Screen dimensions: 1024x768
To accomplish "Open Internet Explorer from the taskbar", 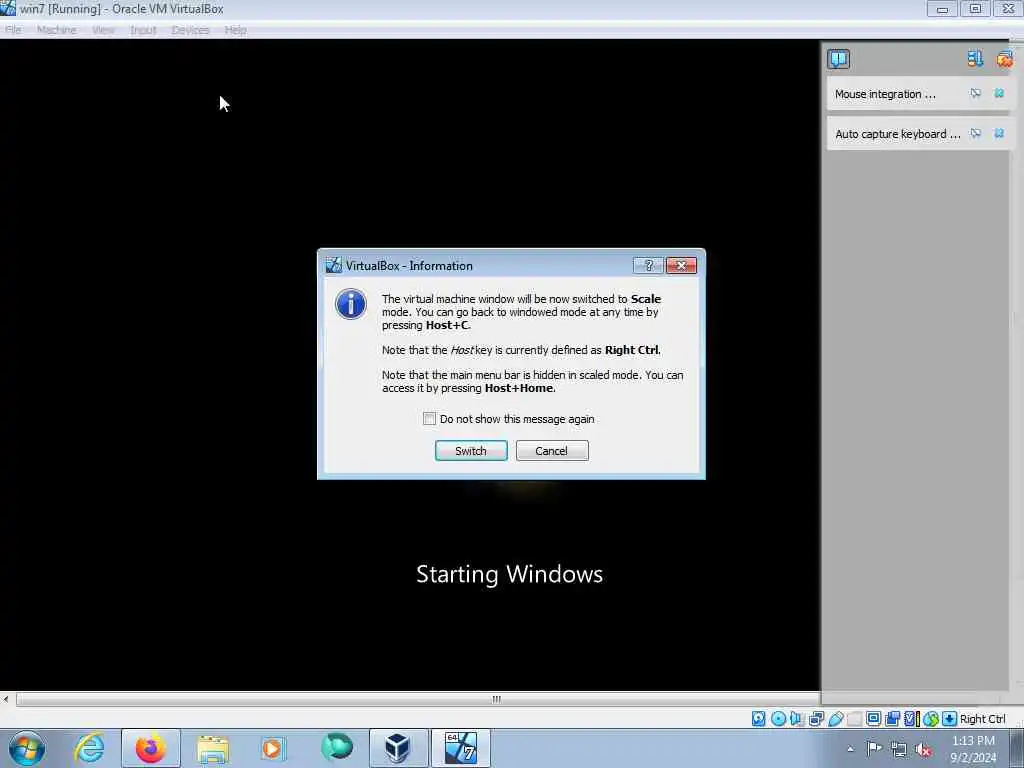I will click(89, 748).
